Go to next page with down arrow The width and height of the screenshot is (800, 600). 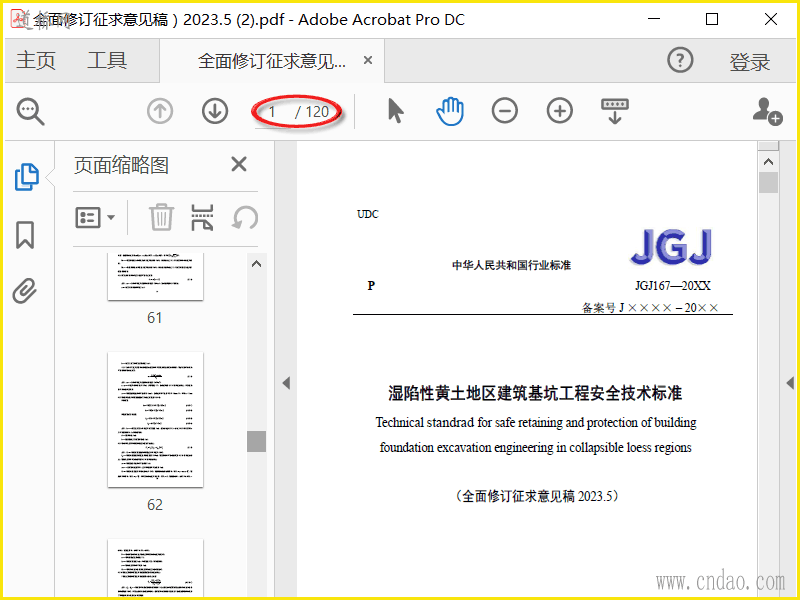pos(215,111)
